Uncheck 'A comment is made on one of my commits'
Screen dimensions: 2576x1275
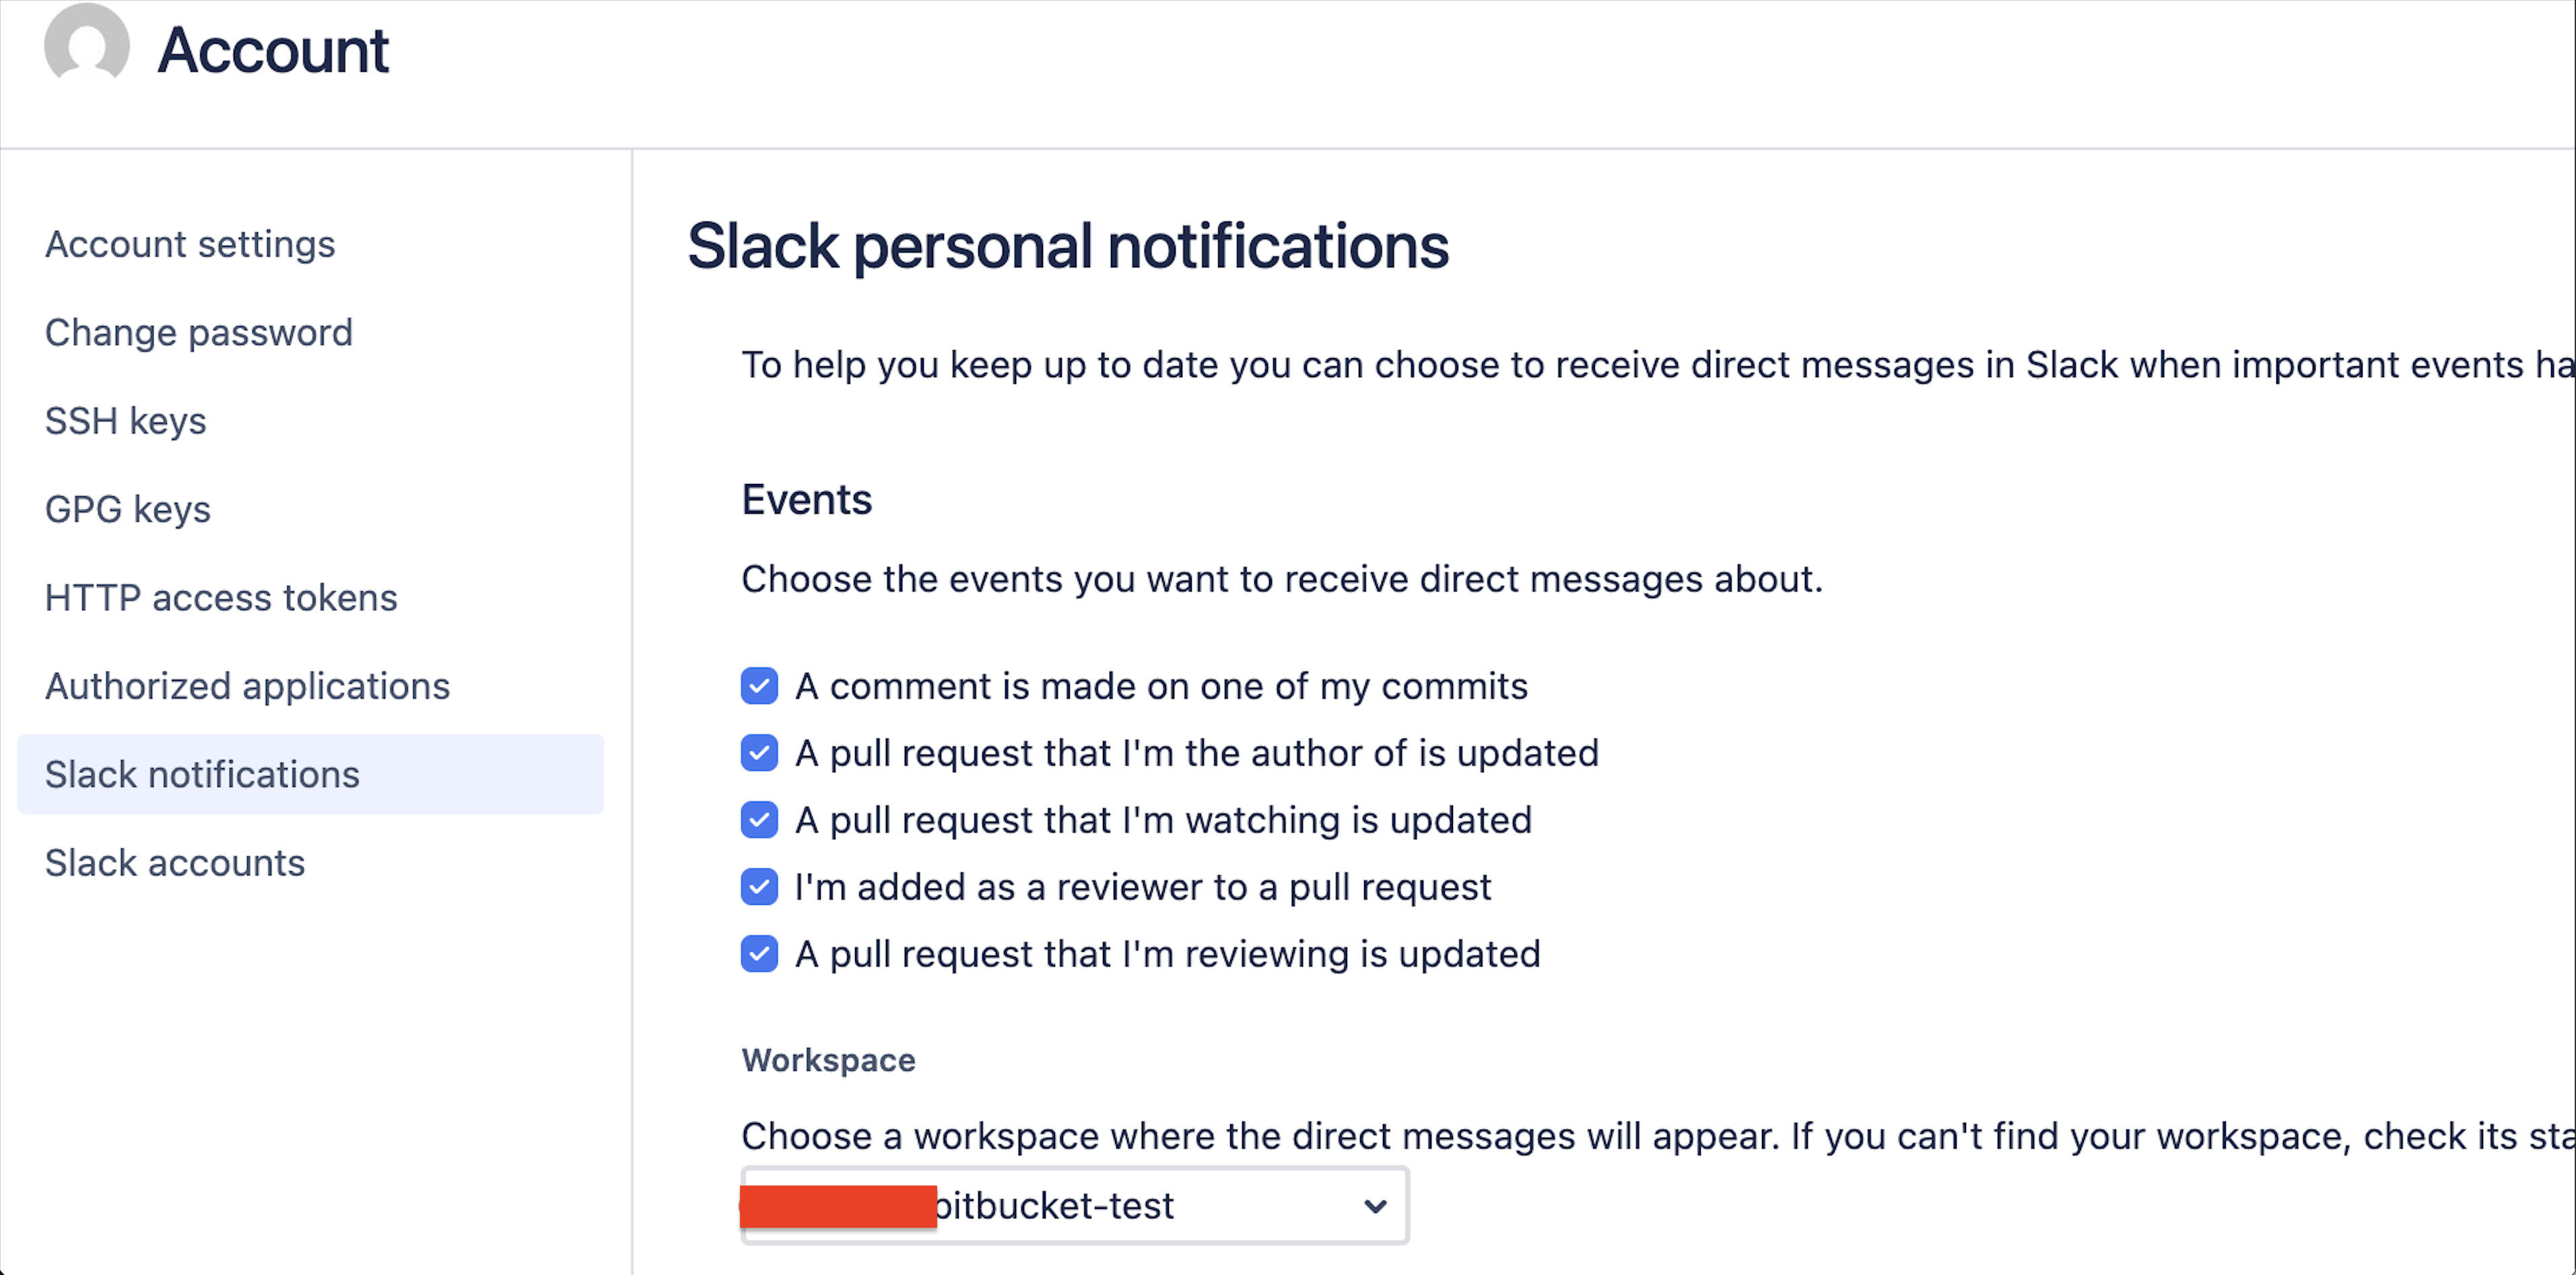coord(759,686)
